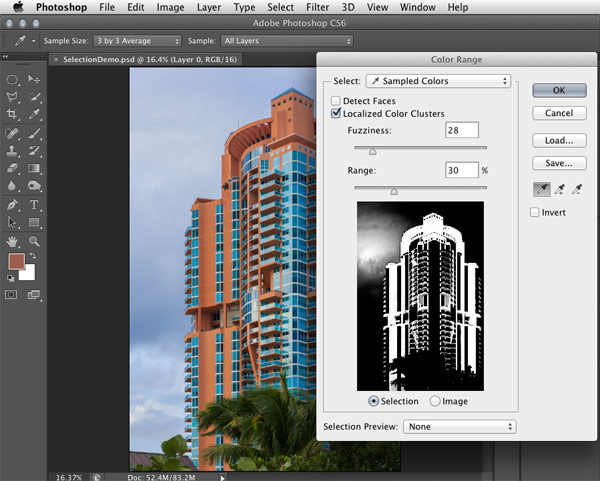Adjust the Range slider handle
The height and width of the screenshot is (481, 600).
[394, 191]
